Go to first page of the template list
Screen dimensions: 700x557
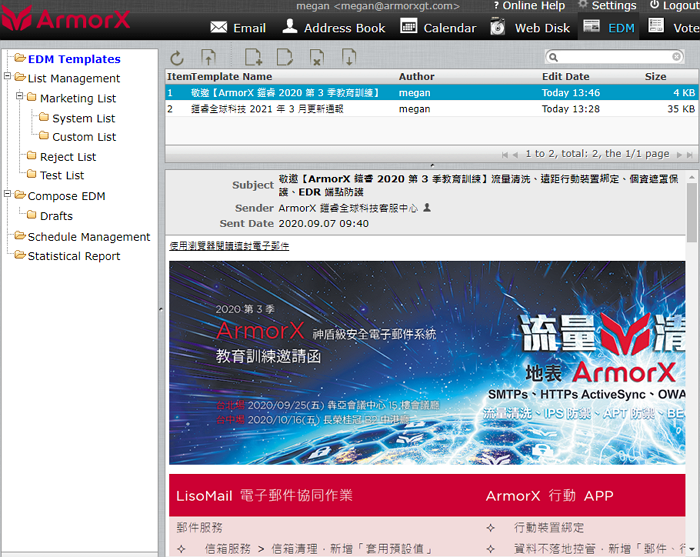[x=505, y=154]
